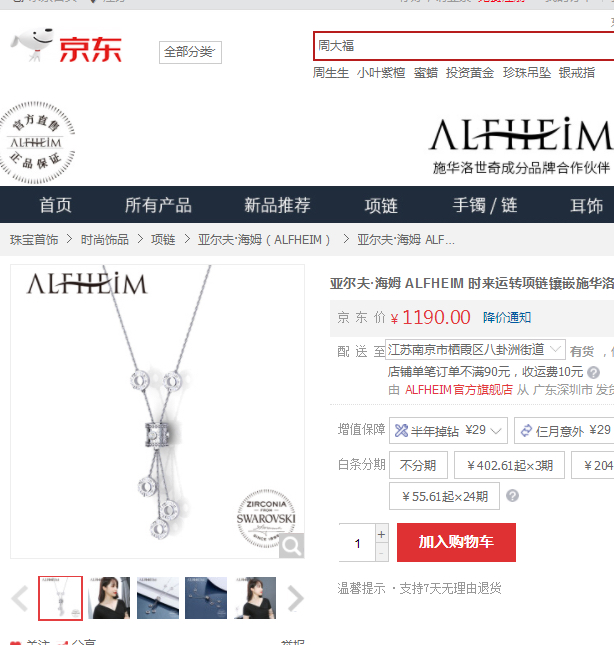Image resolution: width=614 pixels, height=645 pixels.
Task: Open the 新品推荐 store menu
Action: point(278,205)
